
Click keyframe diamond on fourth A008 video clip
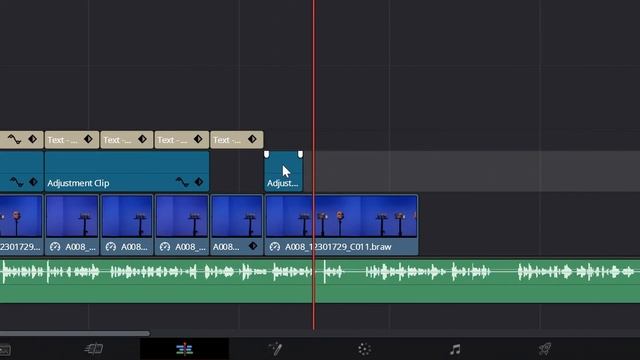[253, 246]
